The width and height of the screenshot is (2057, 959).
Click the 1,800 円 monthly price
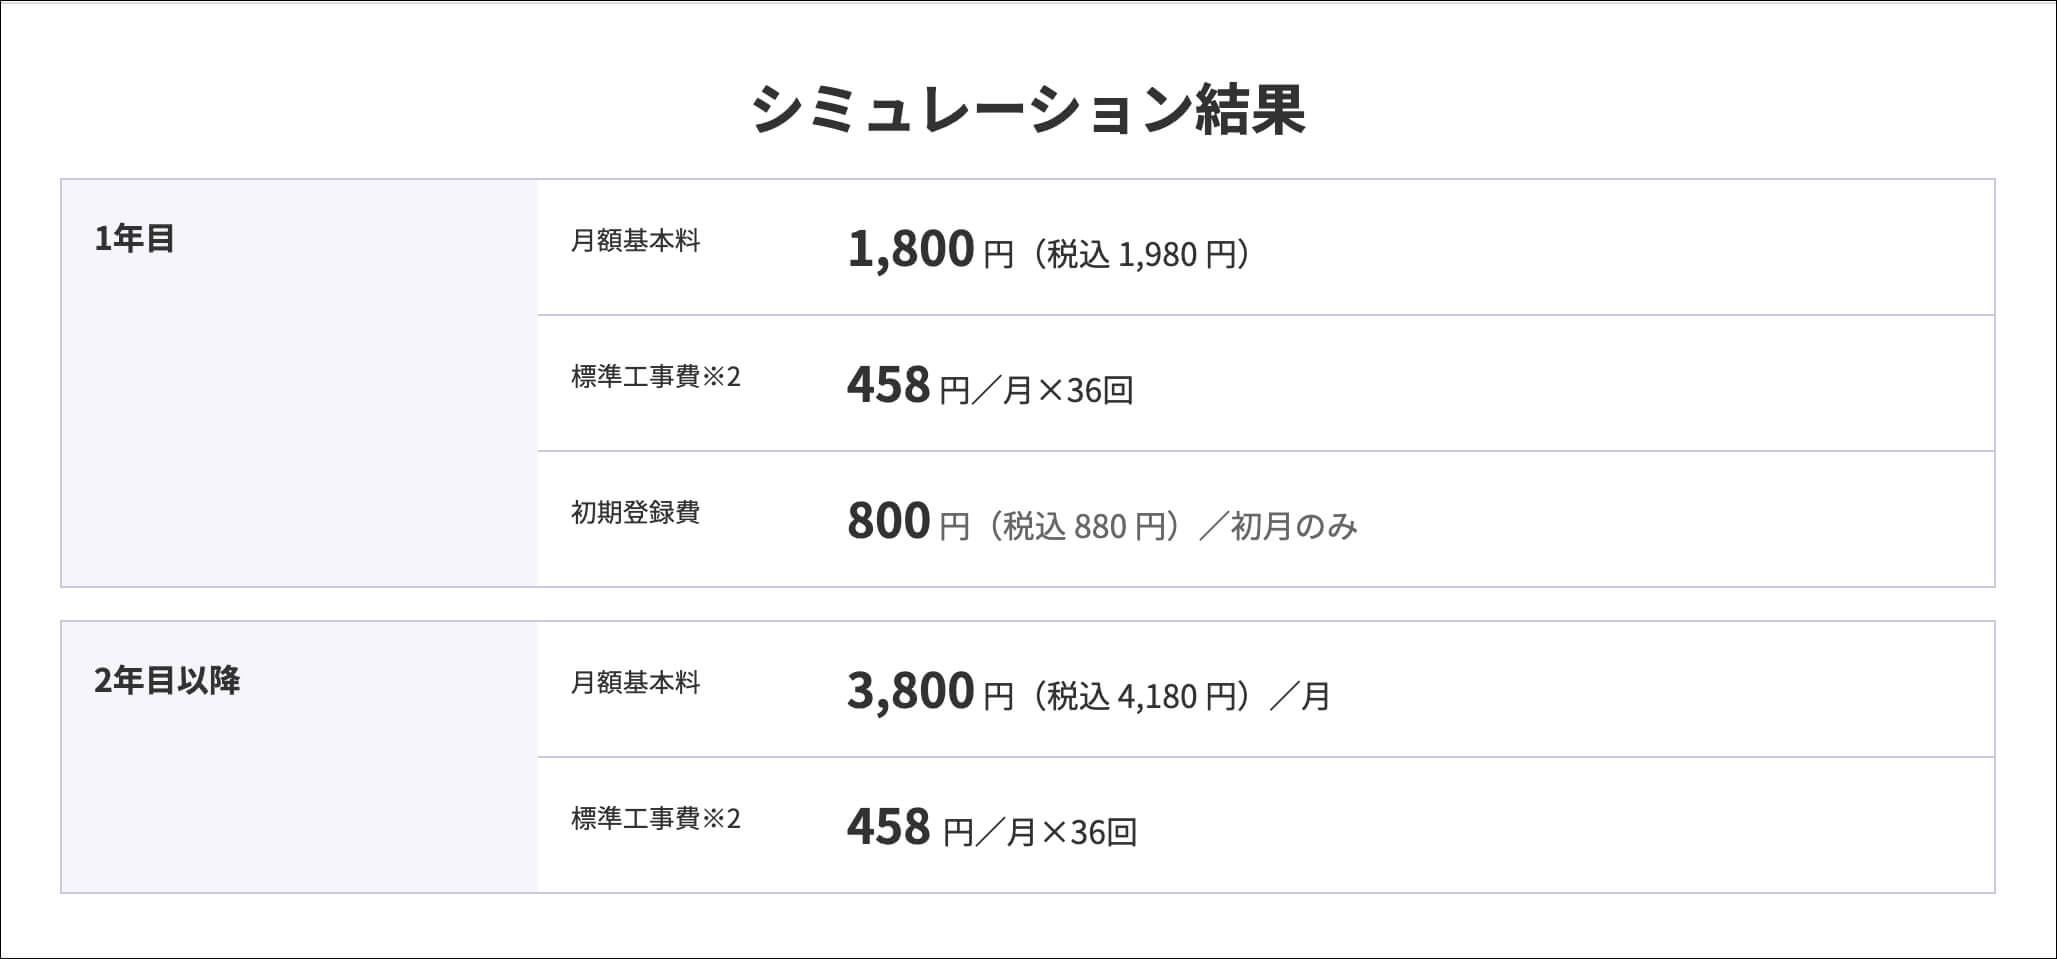[930, 249]
